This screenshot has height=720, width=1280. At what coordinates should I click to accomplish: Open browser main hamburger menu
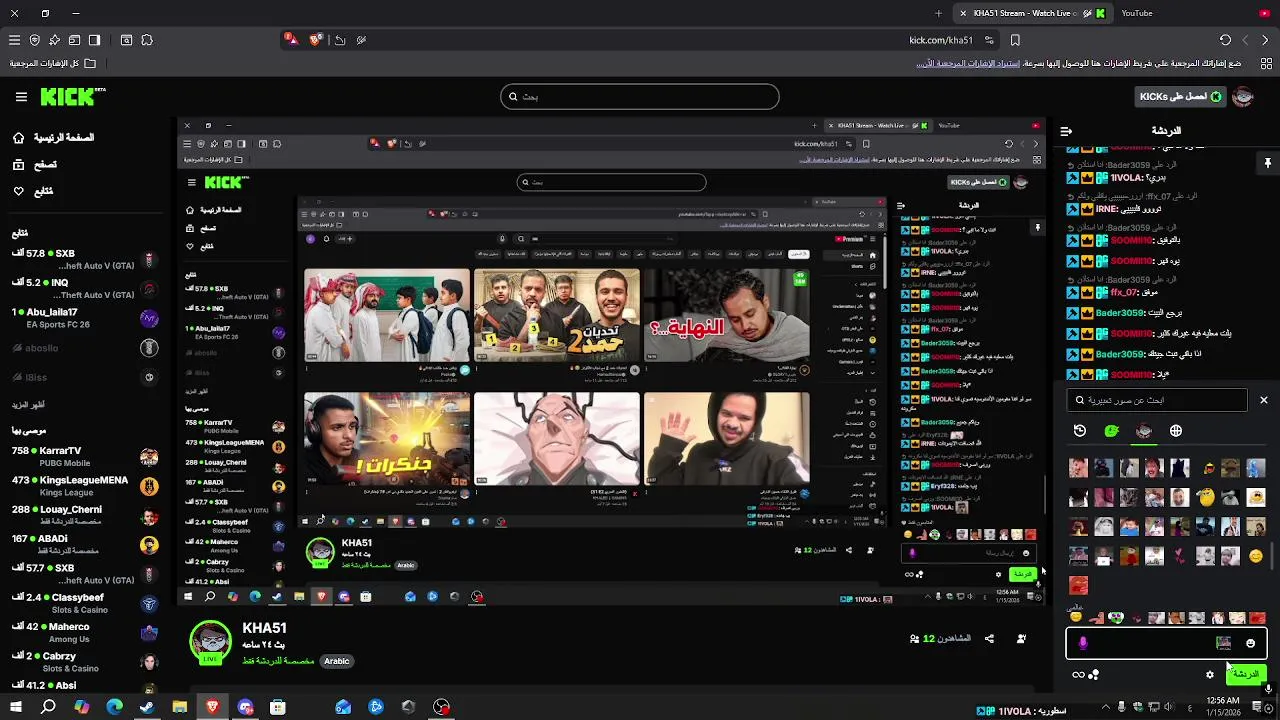click(x=14, y=40)
